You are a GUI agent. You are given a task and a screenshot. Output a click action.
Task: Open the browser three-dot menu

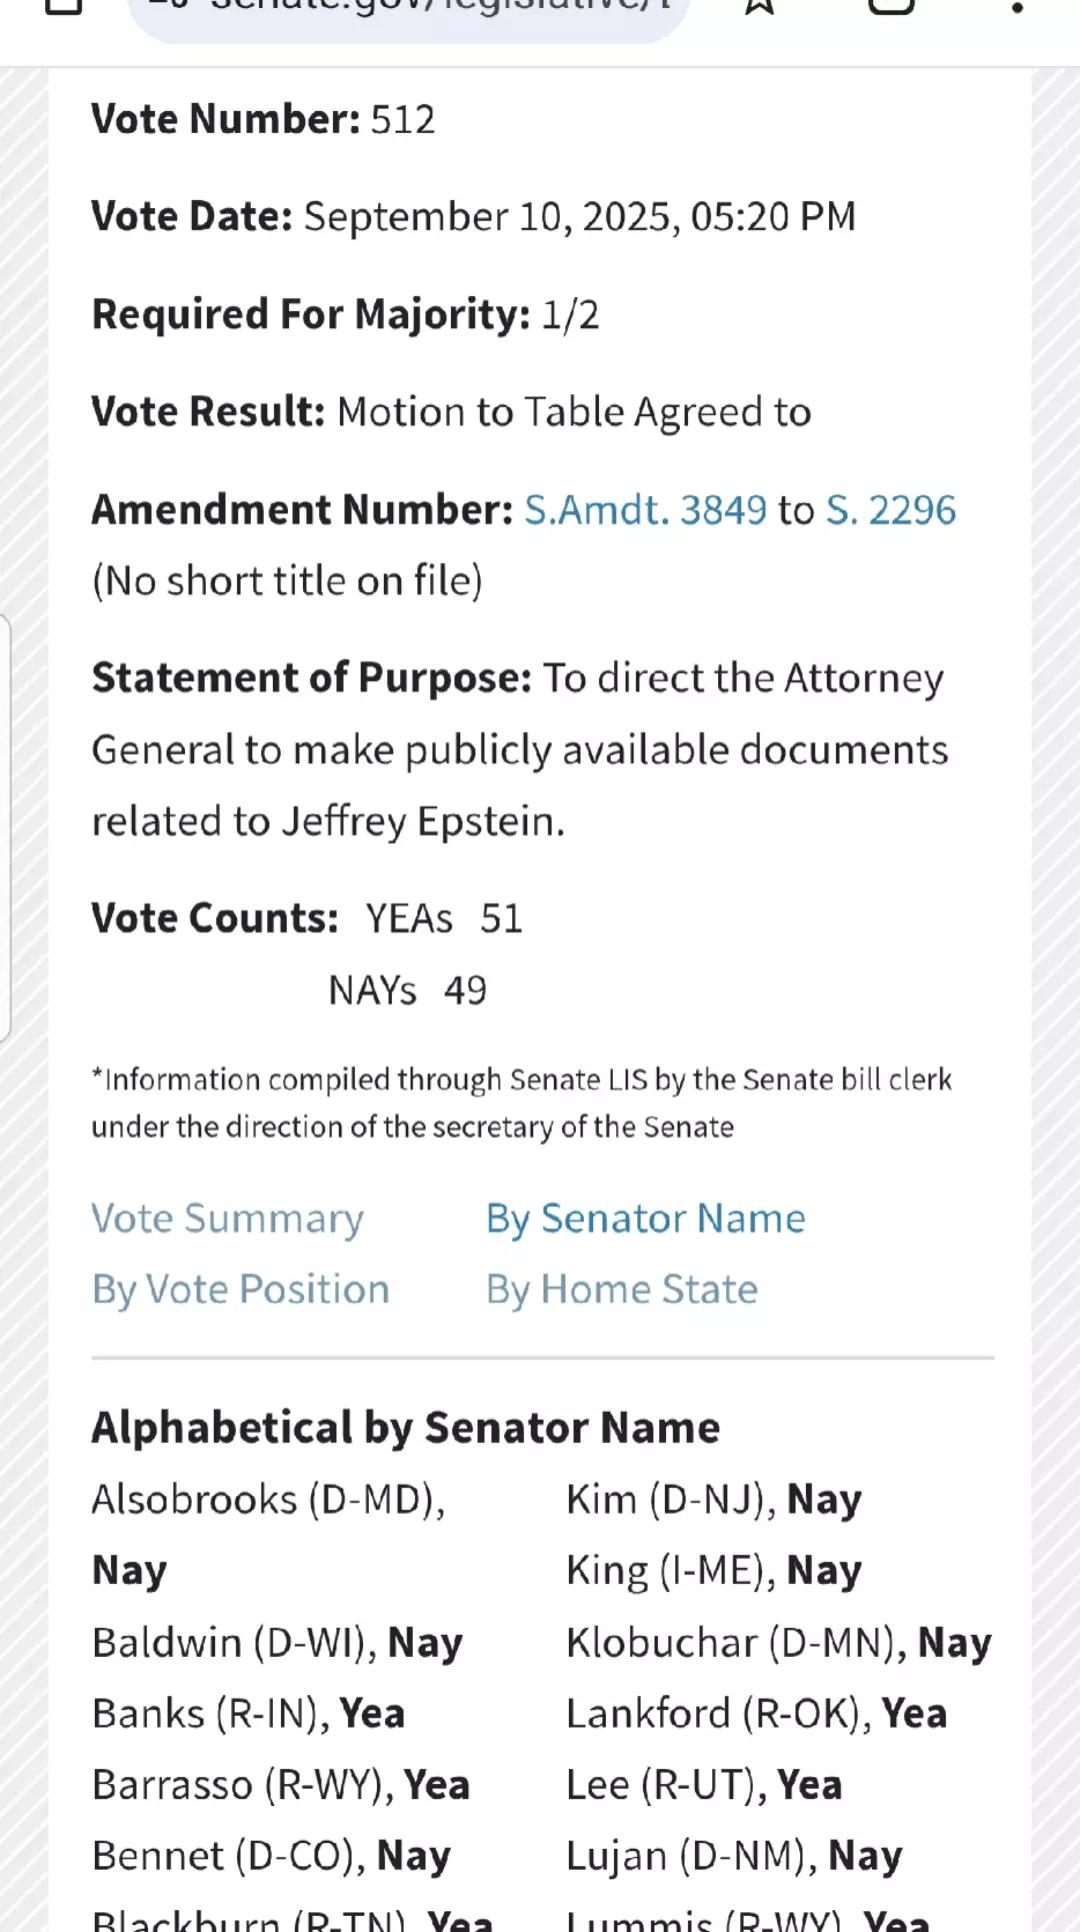1017,7
